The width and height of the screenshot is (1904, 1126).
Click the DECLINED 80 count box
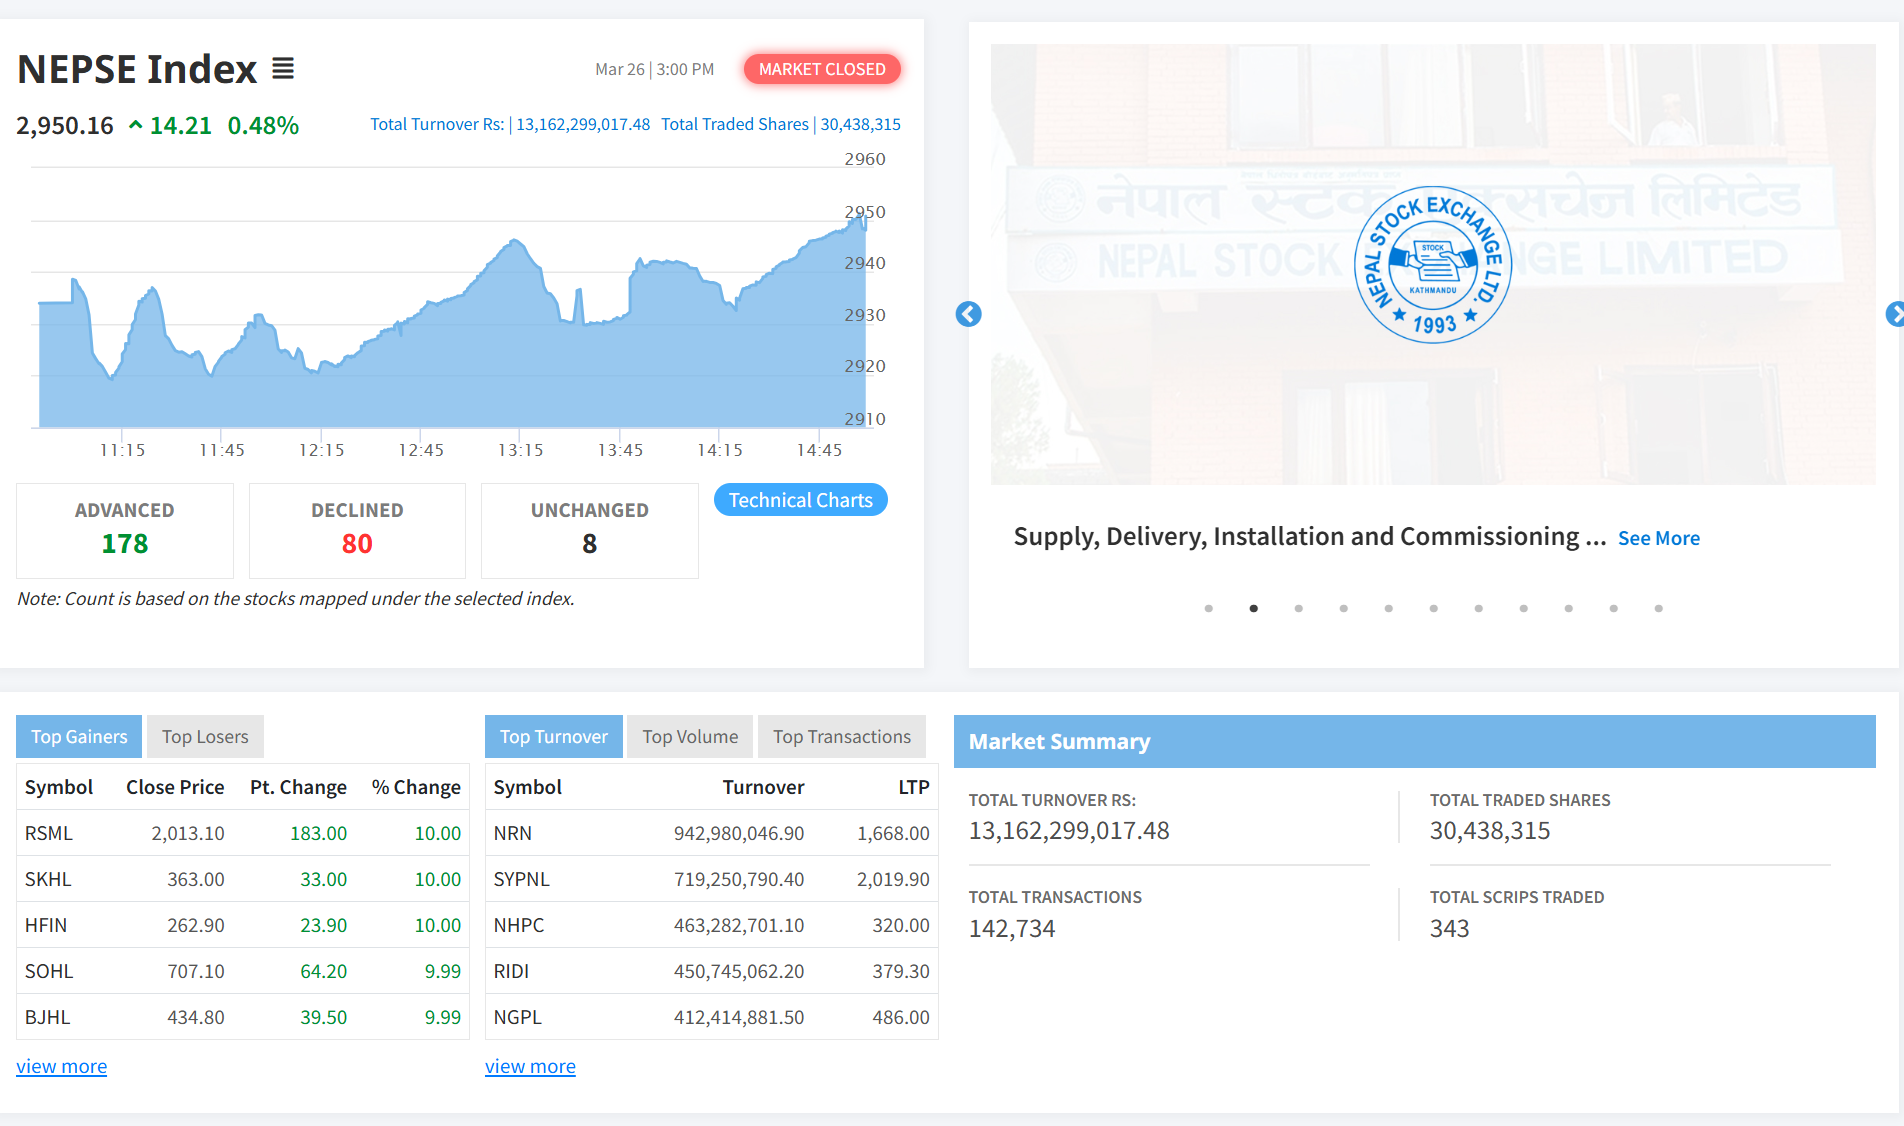[x=357, y=530]
